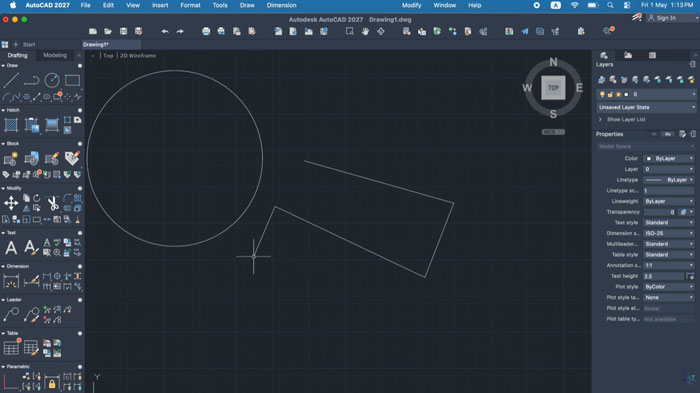This screenshot has height=393, width=700.
Task: Click the Top view label in viewport
Action: (x=108, y=56)
